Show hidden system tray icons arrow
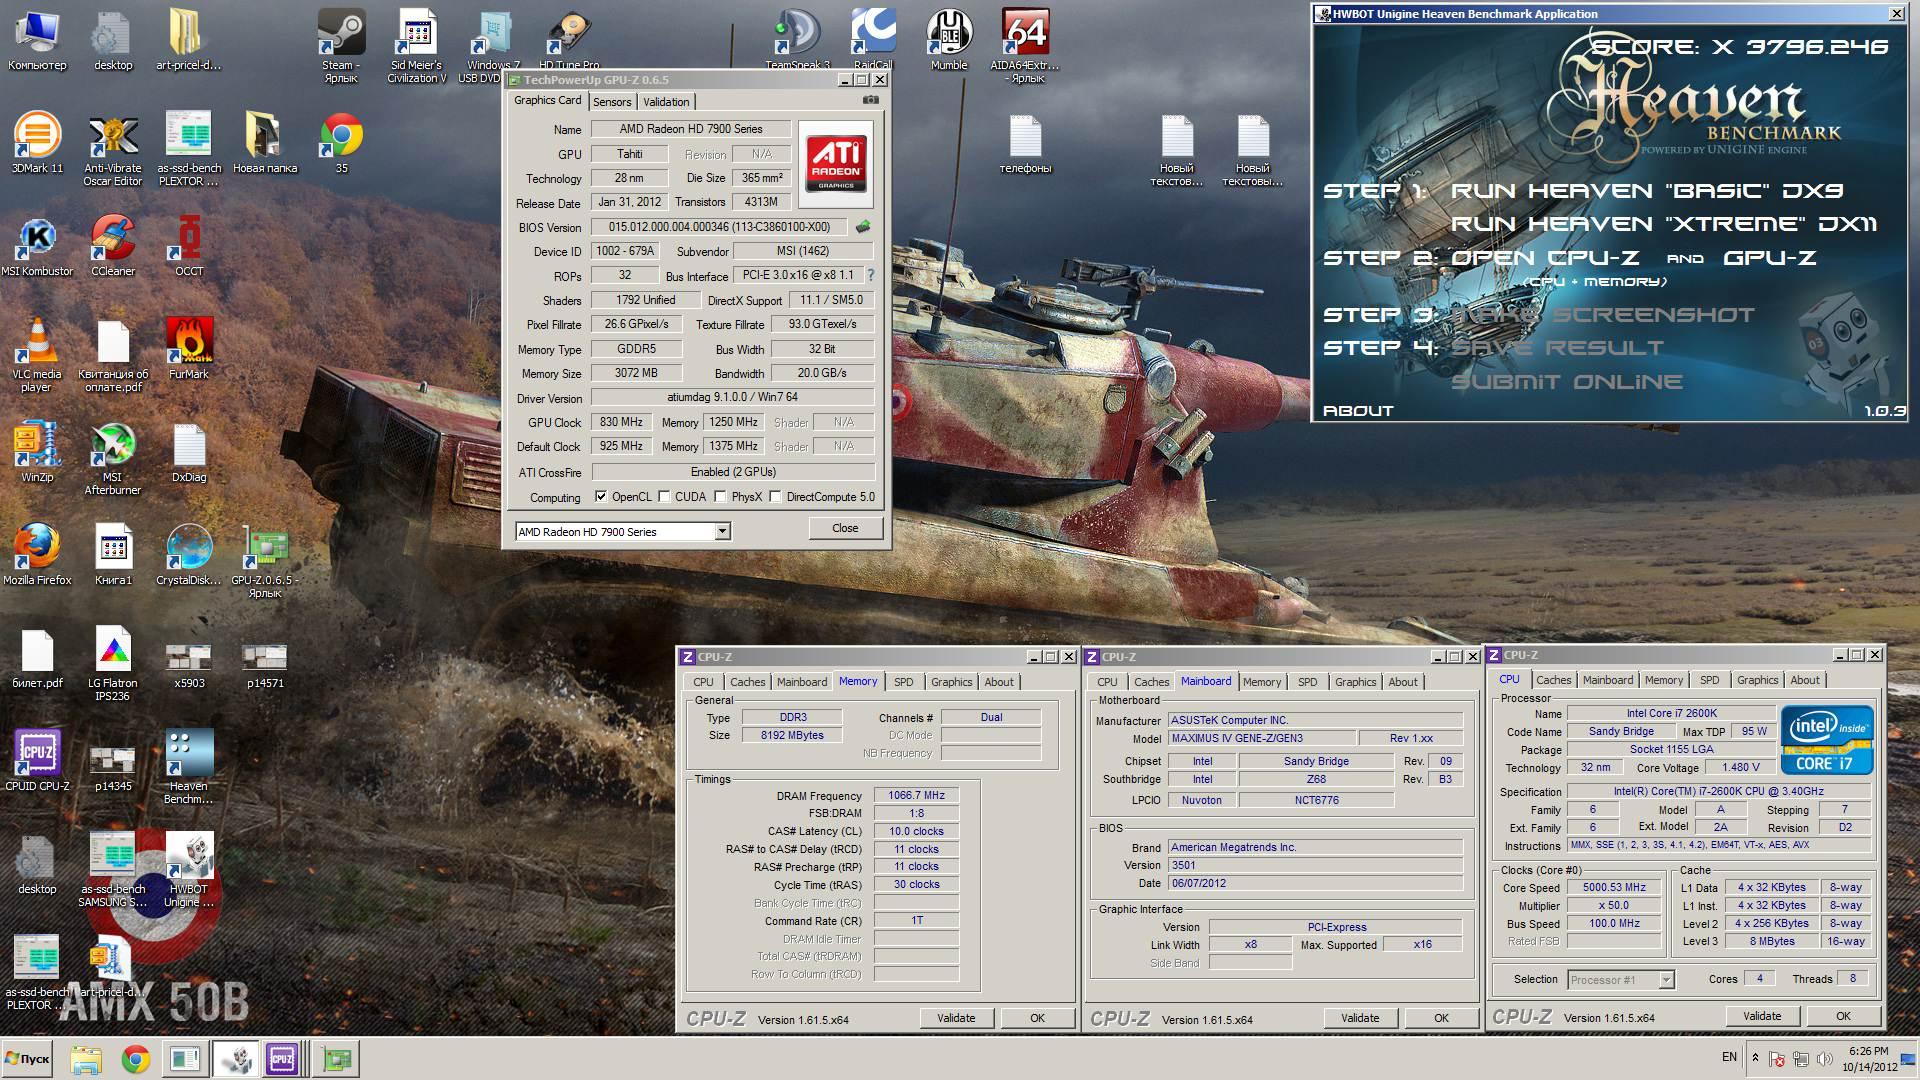The image size is (1920, 1080). click(x=1755, y=1057)
